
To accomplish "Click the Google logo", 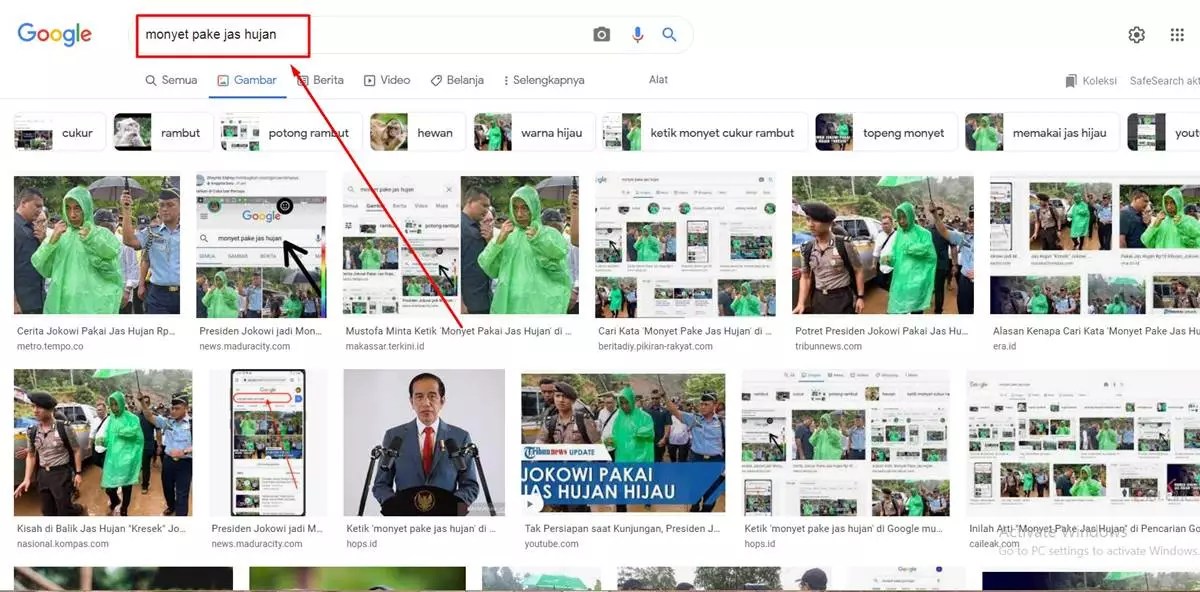I will click(54, 34).
